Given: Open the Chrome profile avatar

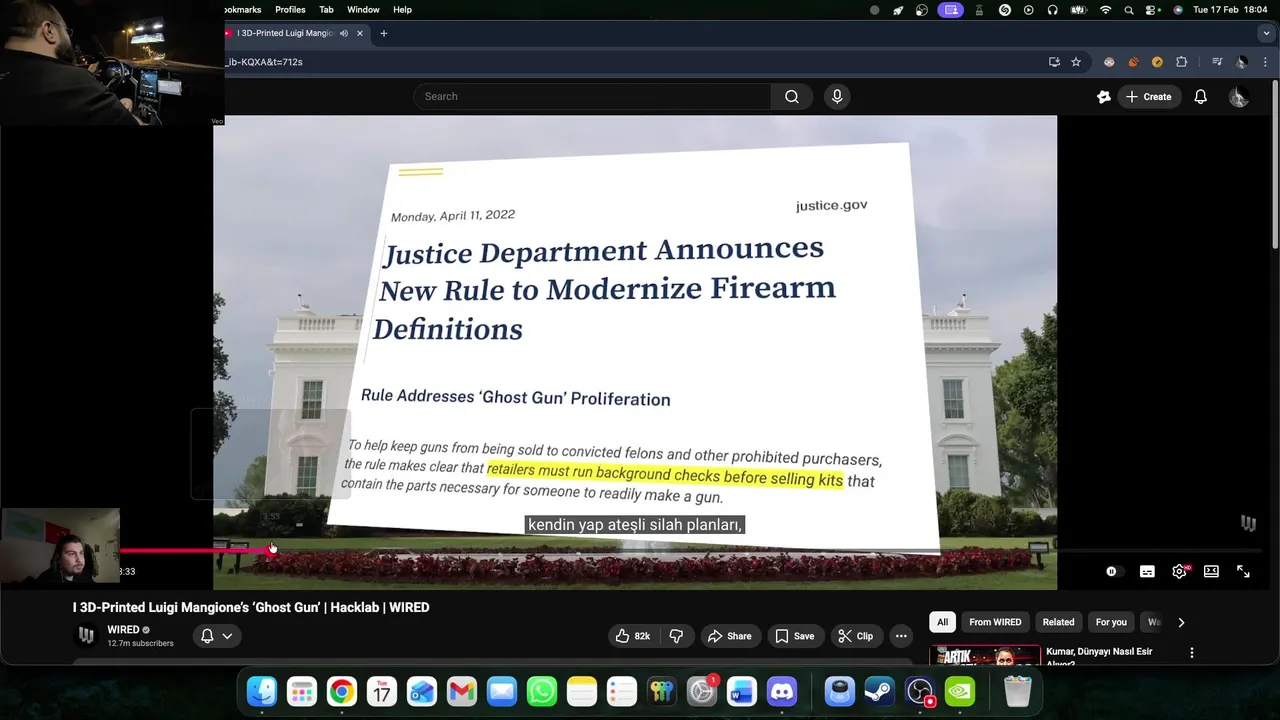Looking at the screenshot, I should (1241, 62).
